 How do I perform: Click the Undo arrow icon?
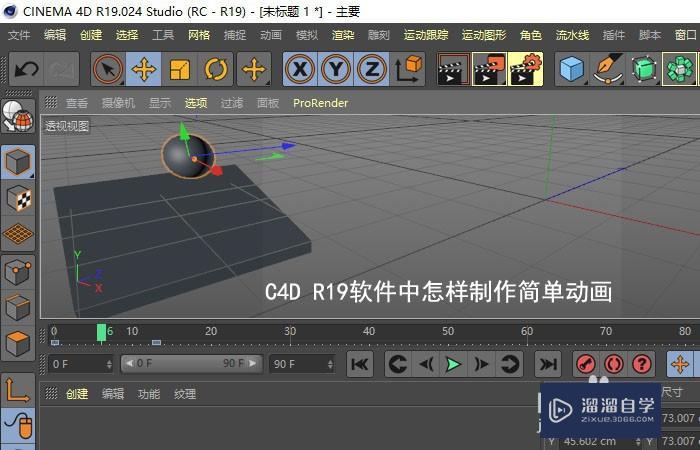point(26,69)
